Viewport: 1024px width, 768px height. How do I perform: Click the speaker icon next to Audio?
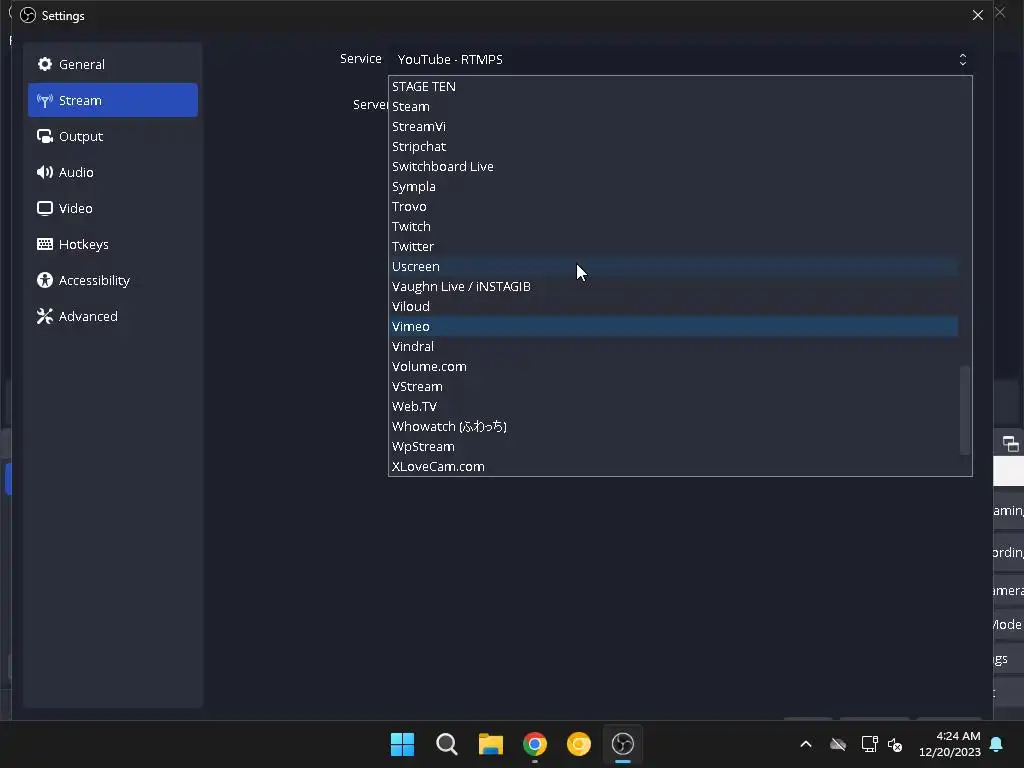pyautogui.click(x=44, y=172)
